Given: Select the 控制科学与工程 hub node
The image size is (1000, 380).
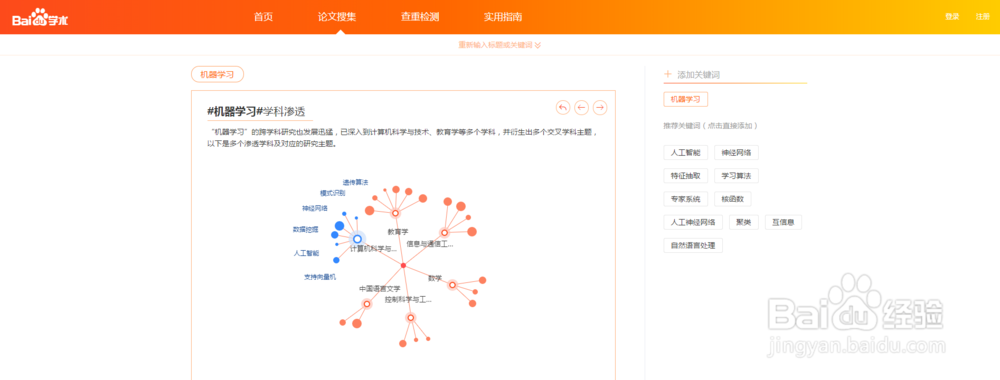Looking at the screenshot, I should tap(411, 318).
